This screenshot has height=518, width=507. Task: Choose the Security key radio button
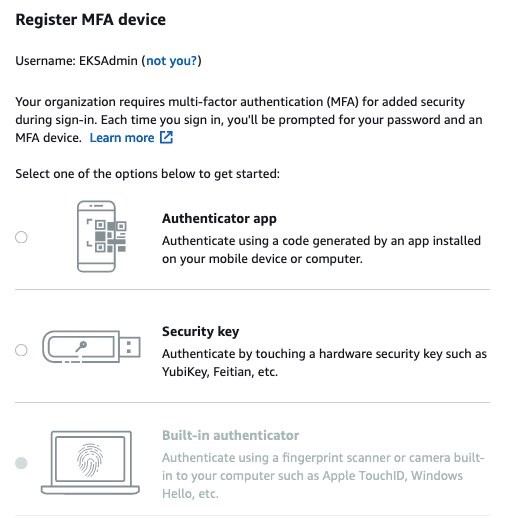[x=21, y=350]
